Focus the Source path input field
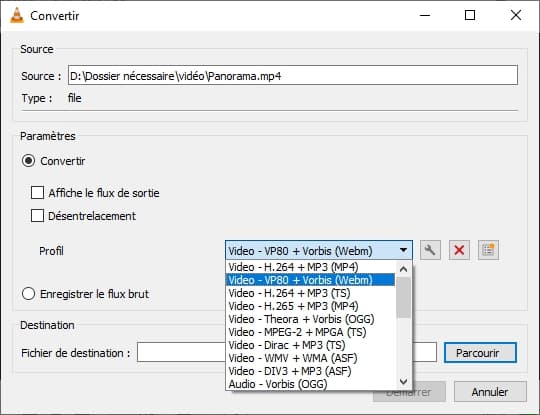540x415 pixels. [x=293, y=75]
